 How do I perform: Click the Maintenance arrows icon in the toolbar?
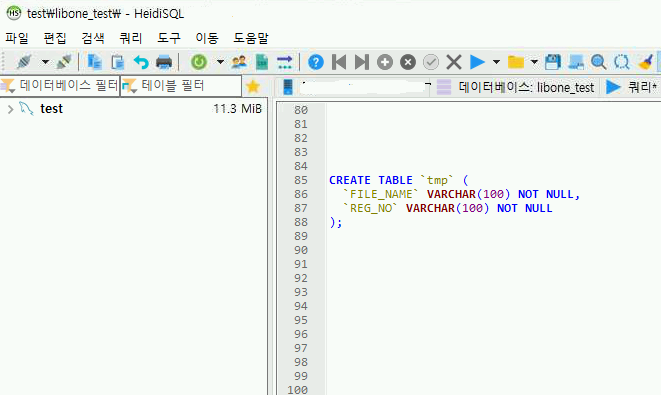285,62
